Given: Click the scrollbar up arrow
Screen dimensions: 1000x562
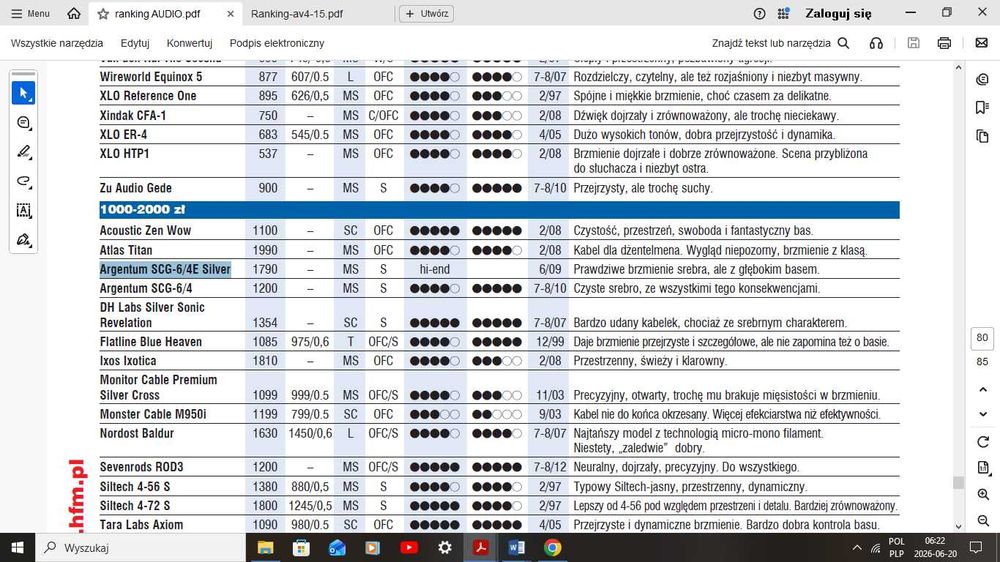Looking at the screenshot, I should 959,68.
